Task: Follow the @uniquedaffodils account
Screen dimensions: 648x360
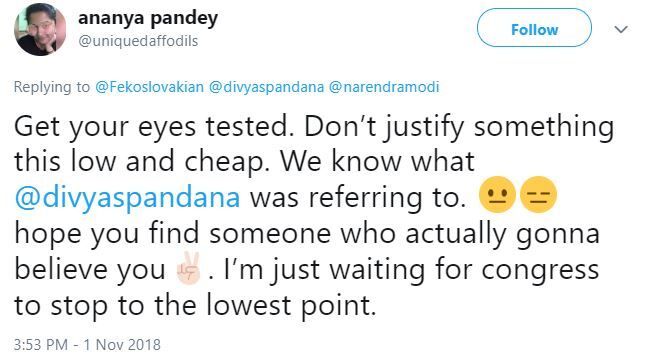Action: (534, 29)
